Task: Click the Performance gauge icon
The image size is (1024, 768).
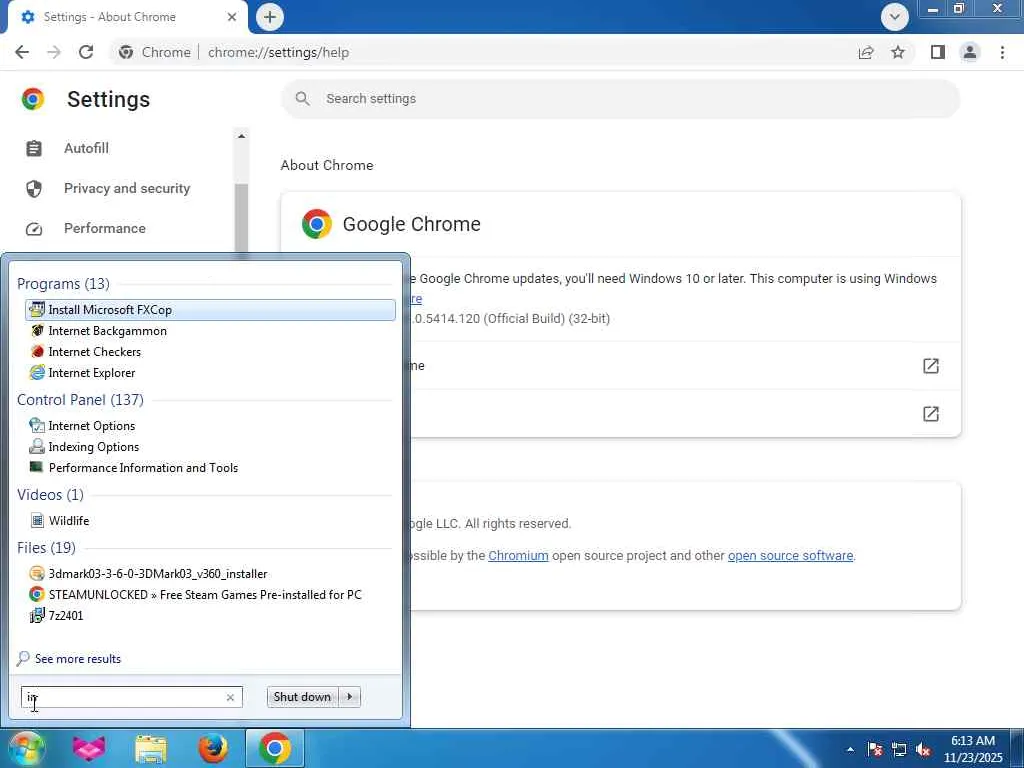Action: (34, 229)
